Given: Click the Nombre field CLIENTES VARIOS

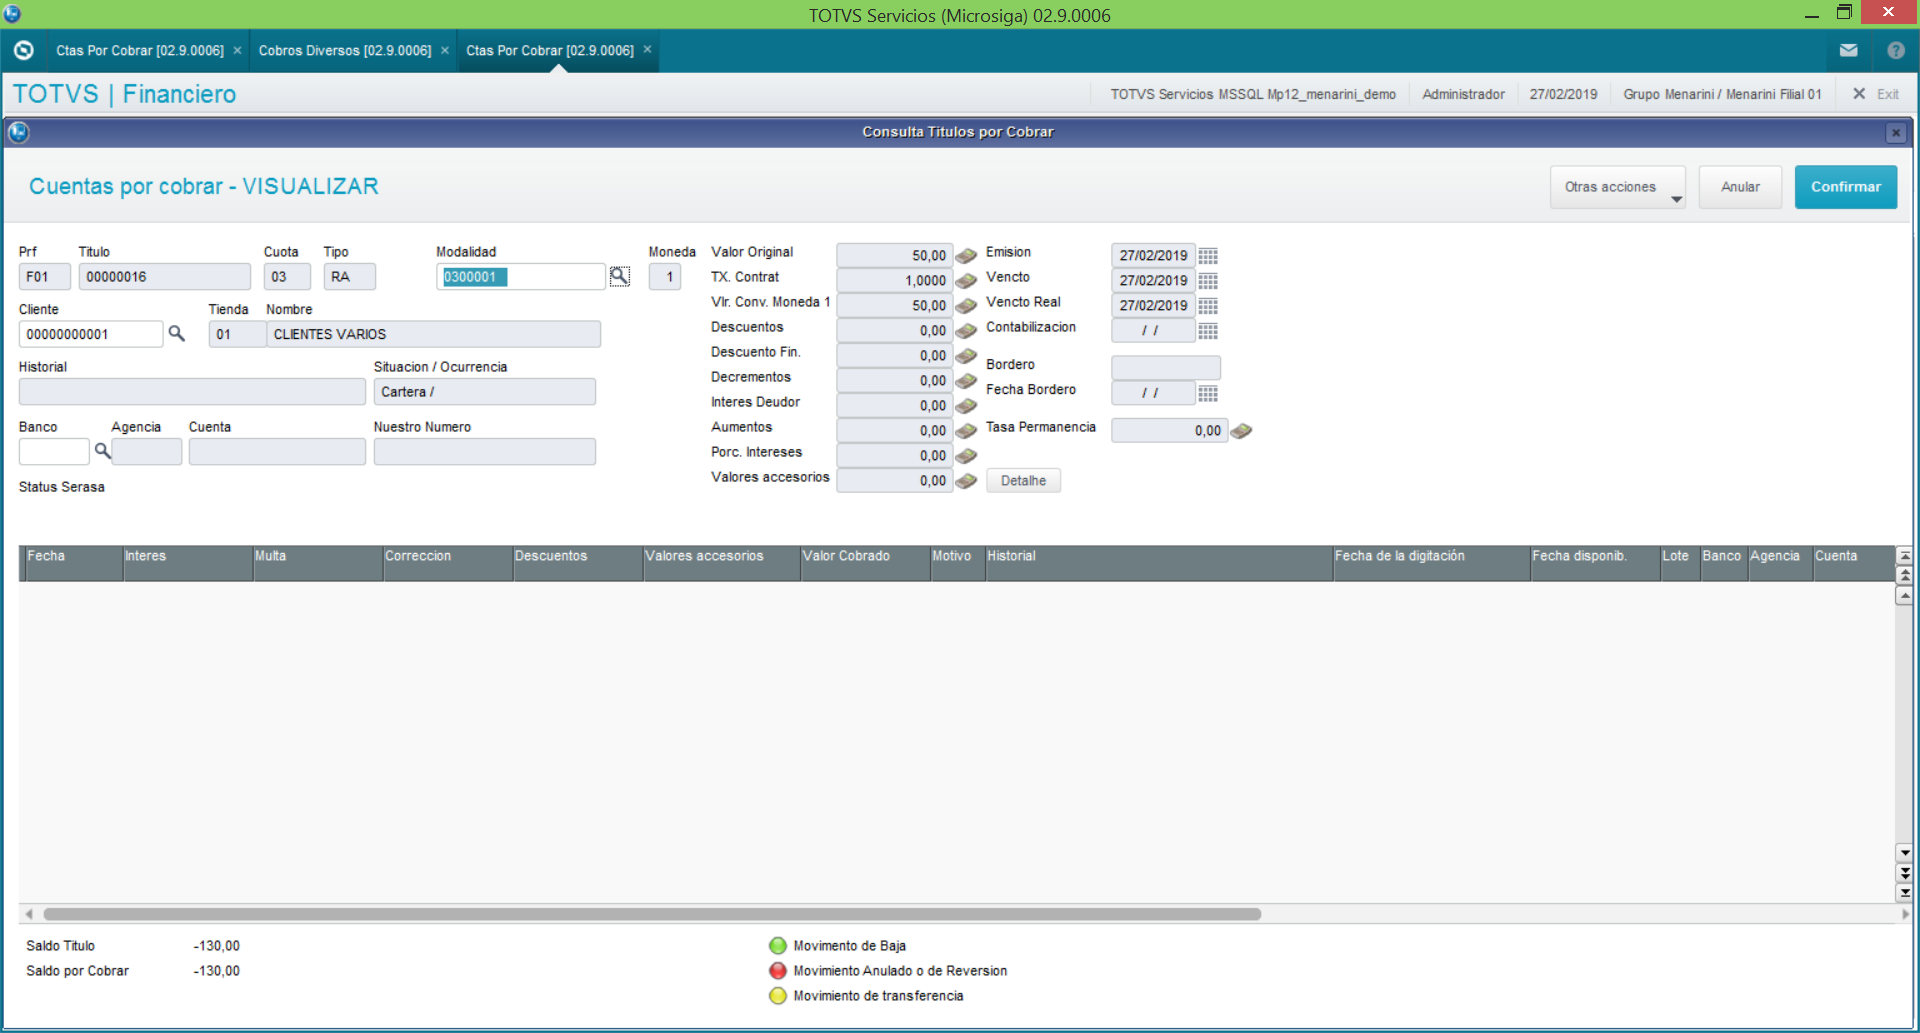Looking at the screenshot, I should tap(433, 334).
